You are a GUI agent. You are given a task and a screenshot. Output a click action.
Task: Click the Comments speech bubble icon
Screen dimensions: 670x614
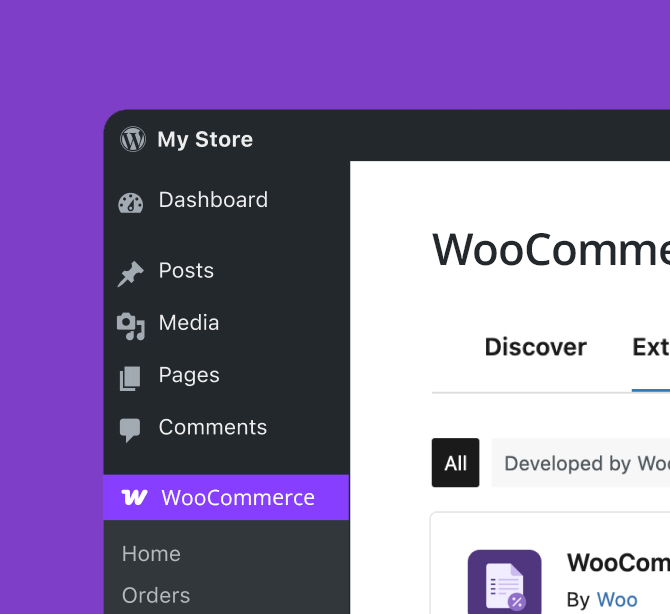pyautogui.click(x=130, y=430)
